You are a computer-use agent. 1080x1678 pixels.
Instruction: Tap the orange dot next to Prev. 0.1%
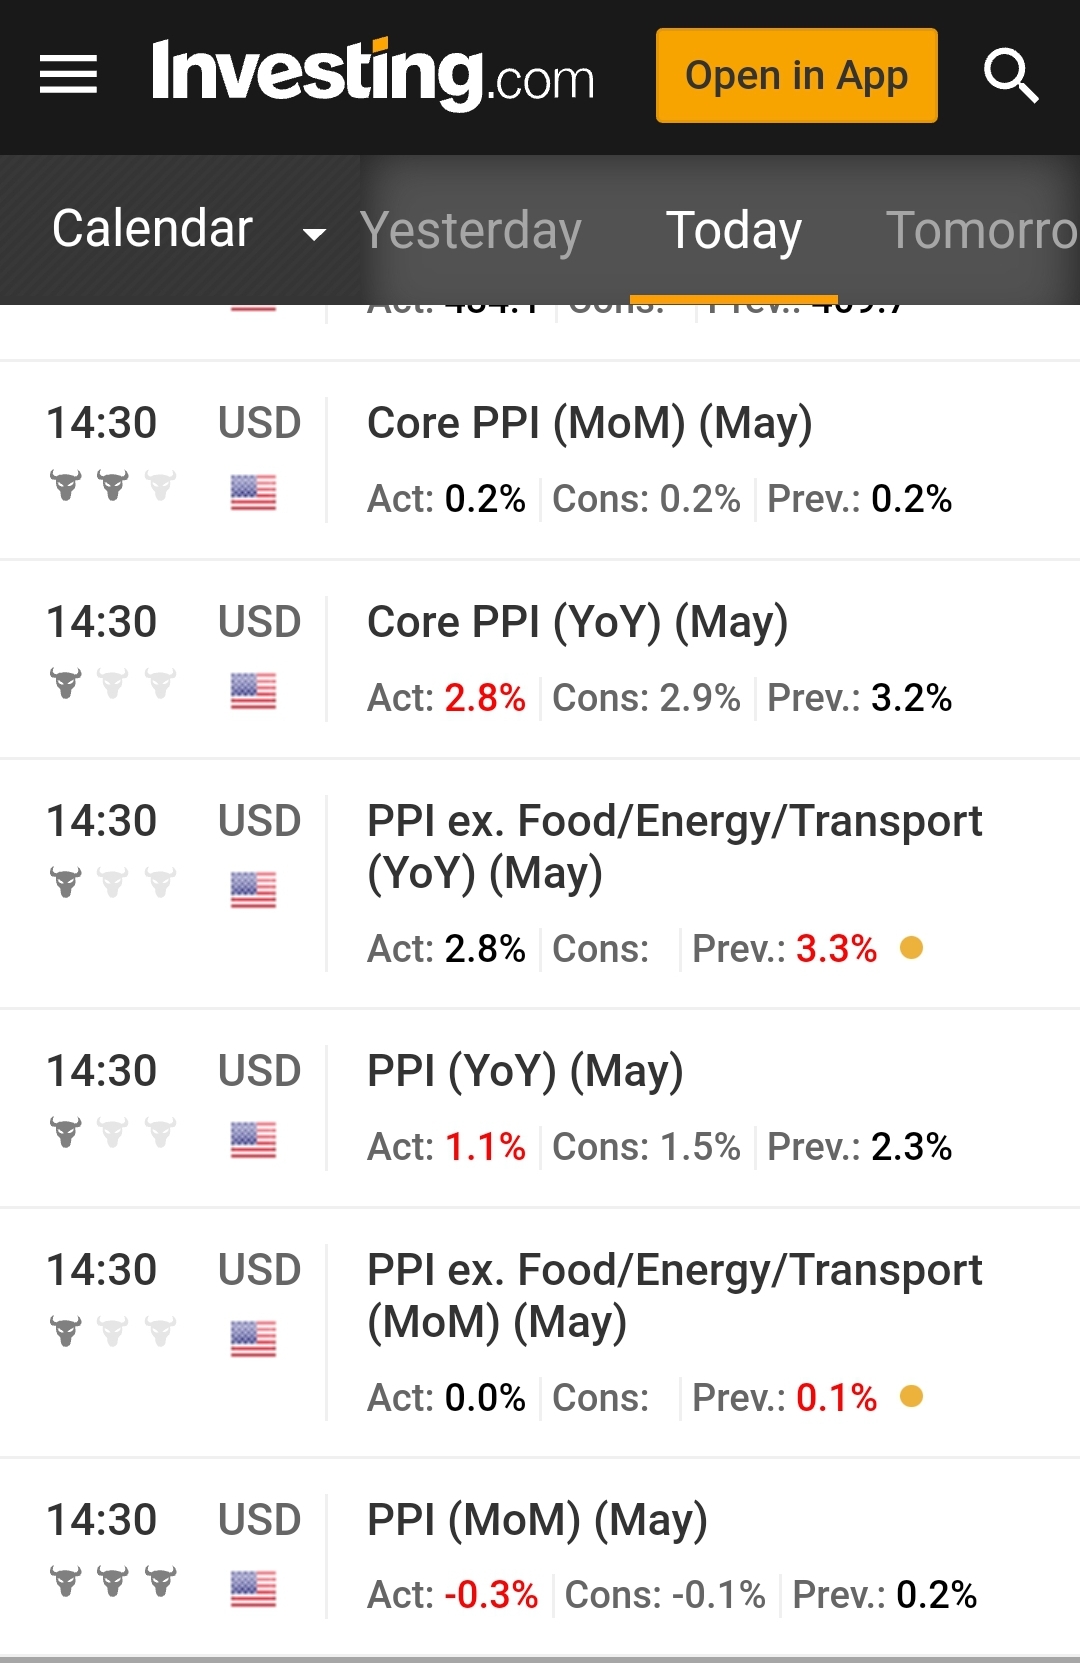pyautogui.click(x=911, y=1396)
